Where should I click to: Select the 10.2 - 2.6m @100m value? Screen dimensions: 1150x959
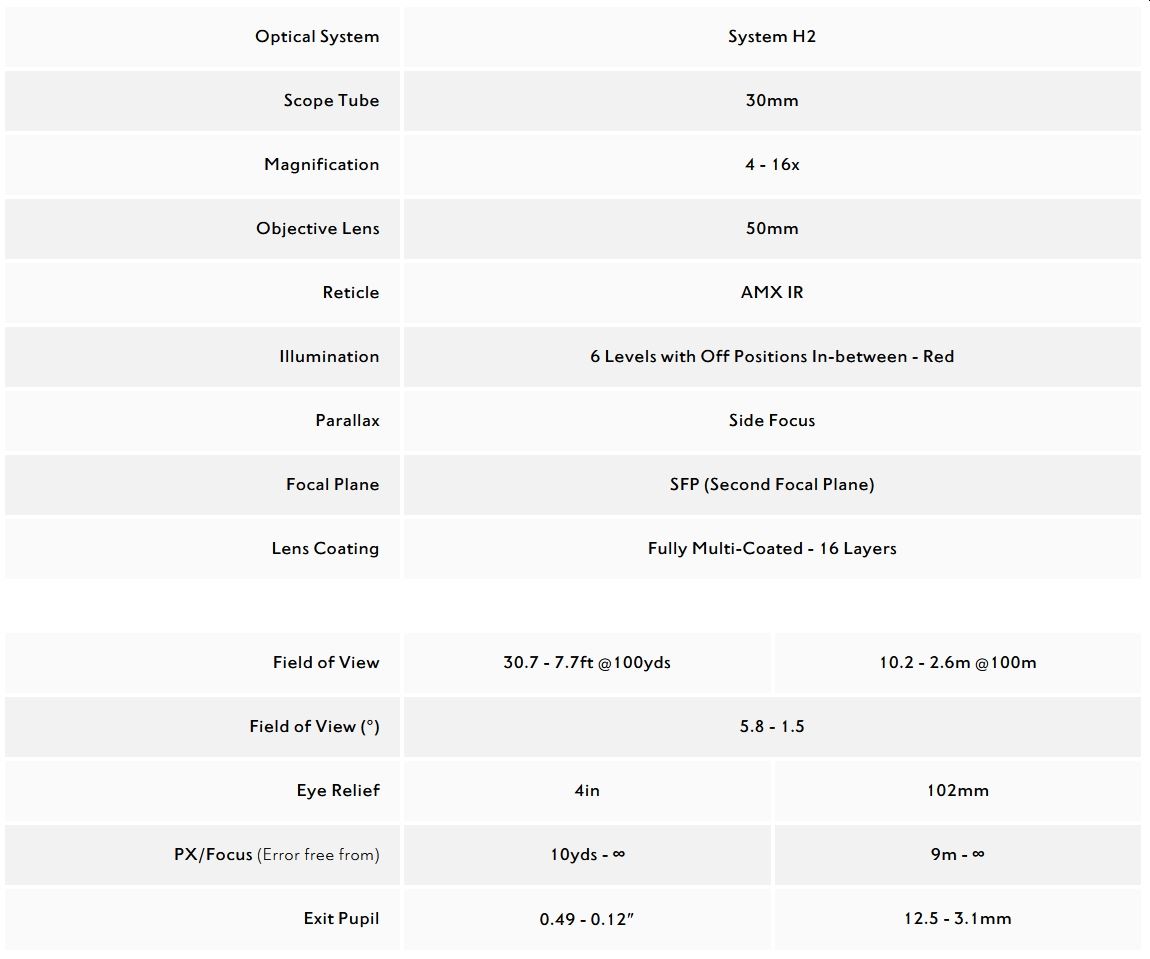(x=958, y=663)
